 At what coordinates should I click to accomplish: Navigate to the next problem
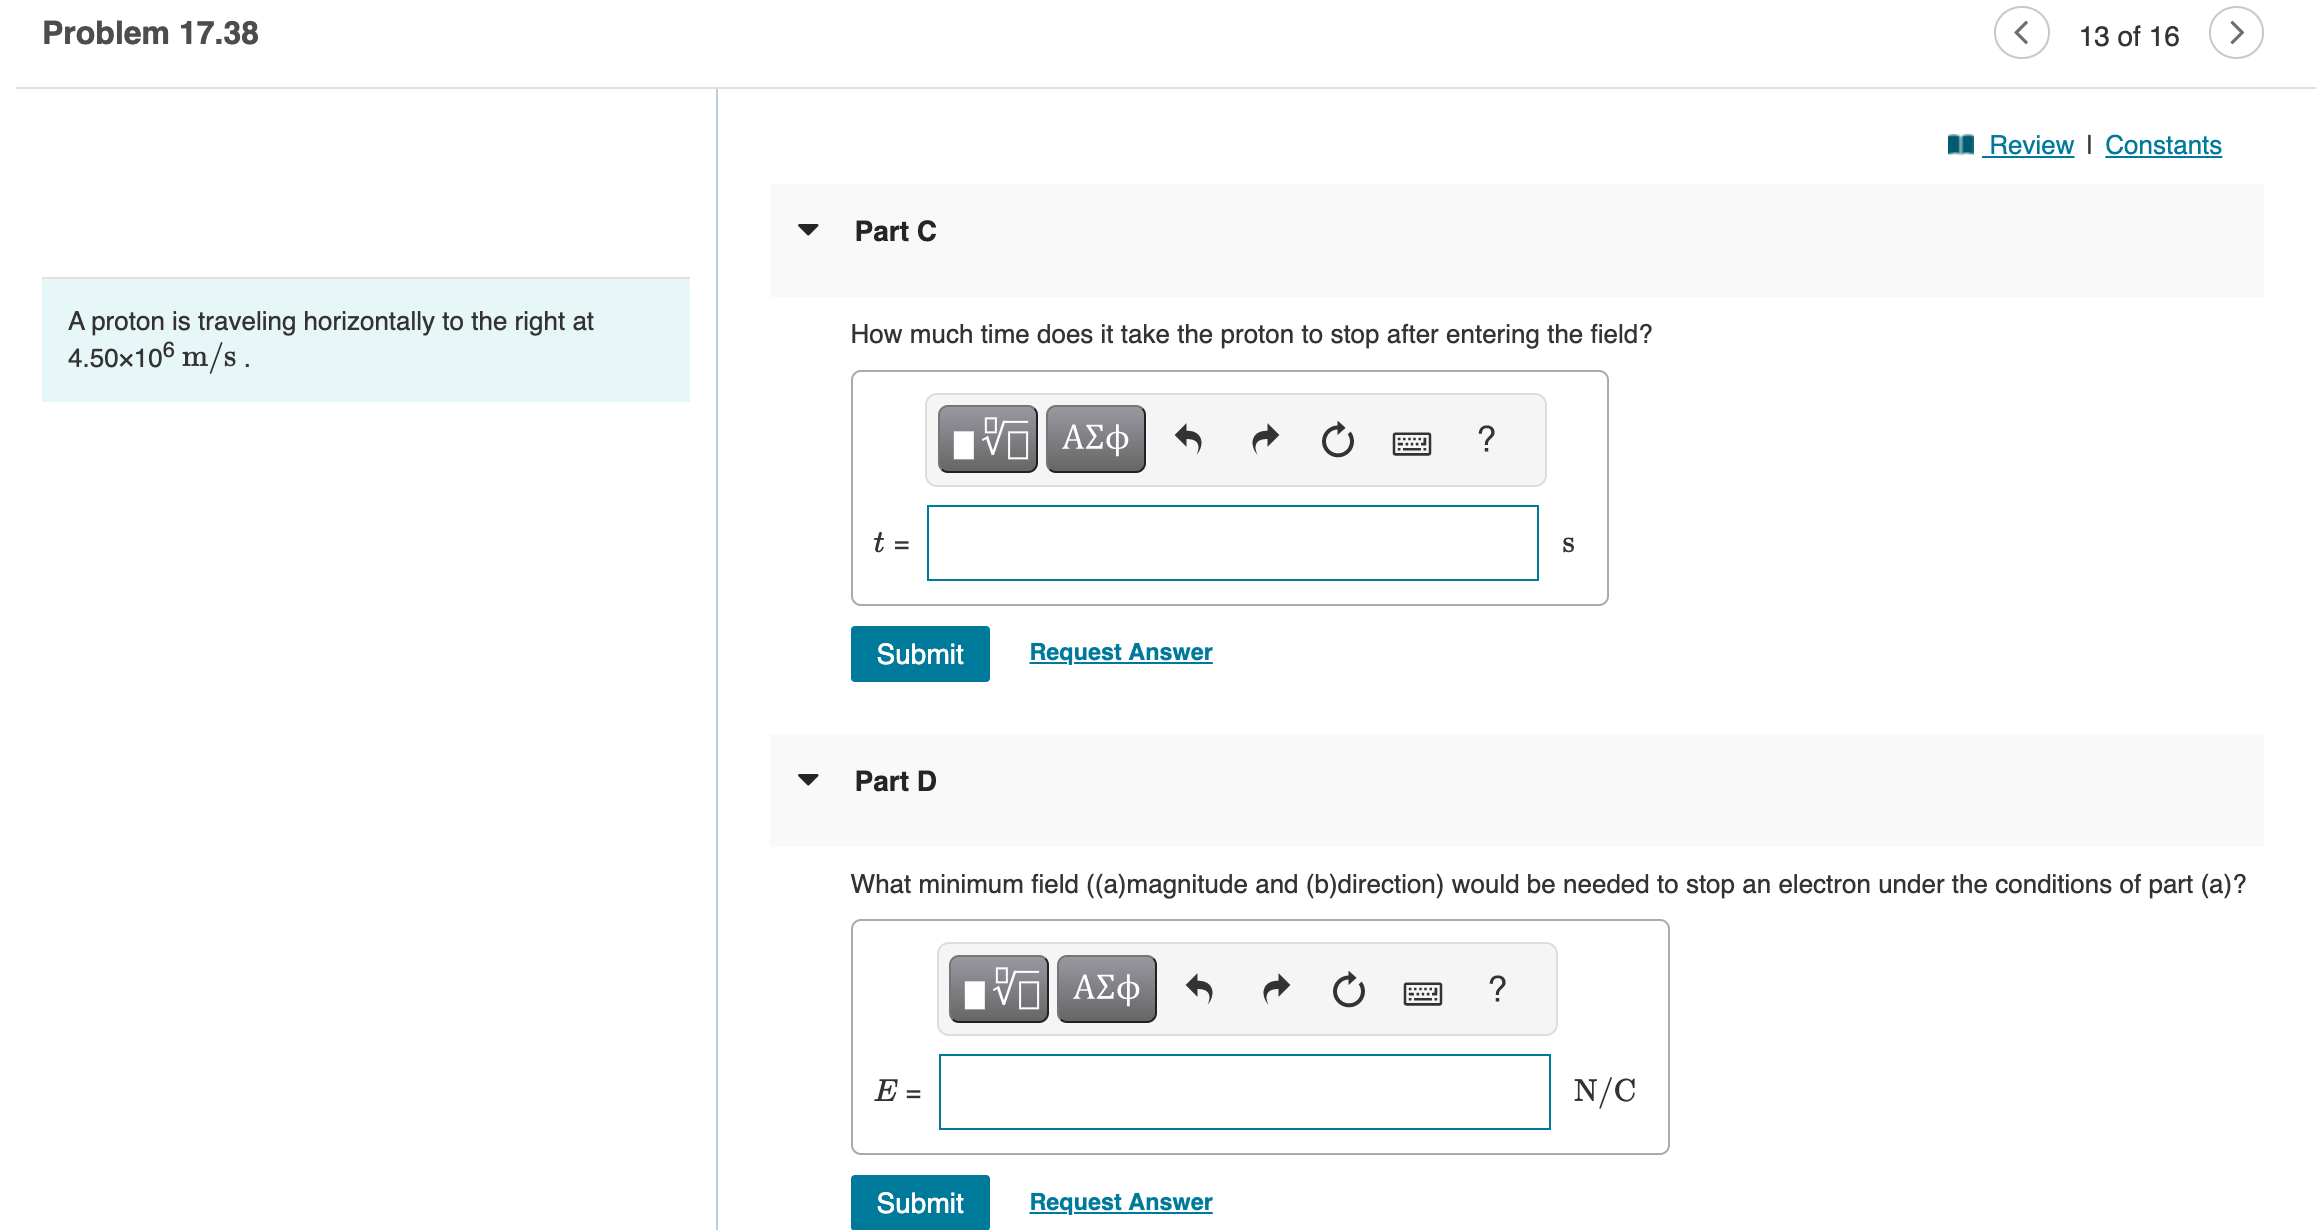tap(2236, 32)
